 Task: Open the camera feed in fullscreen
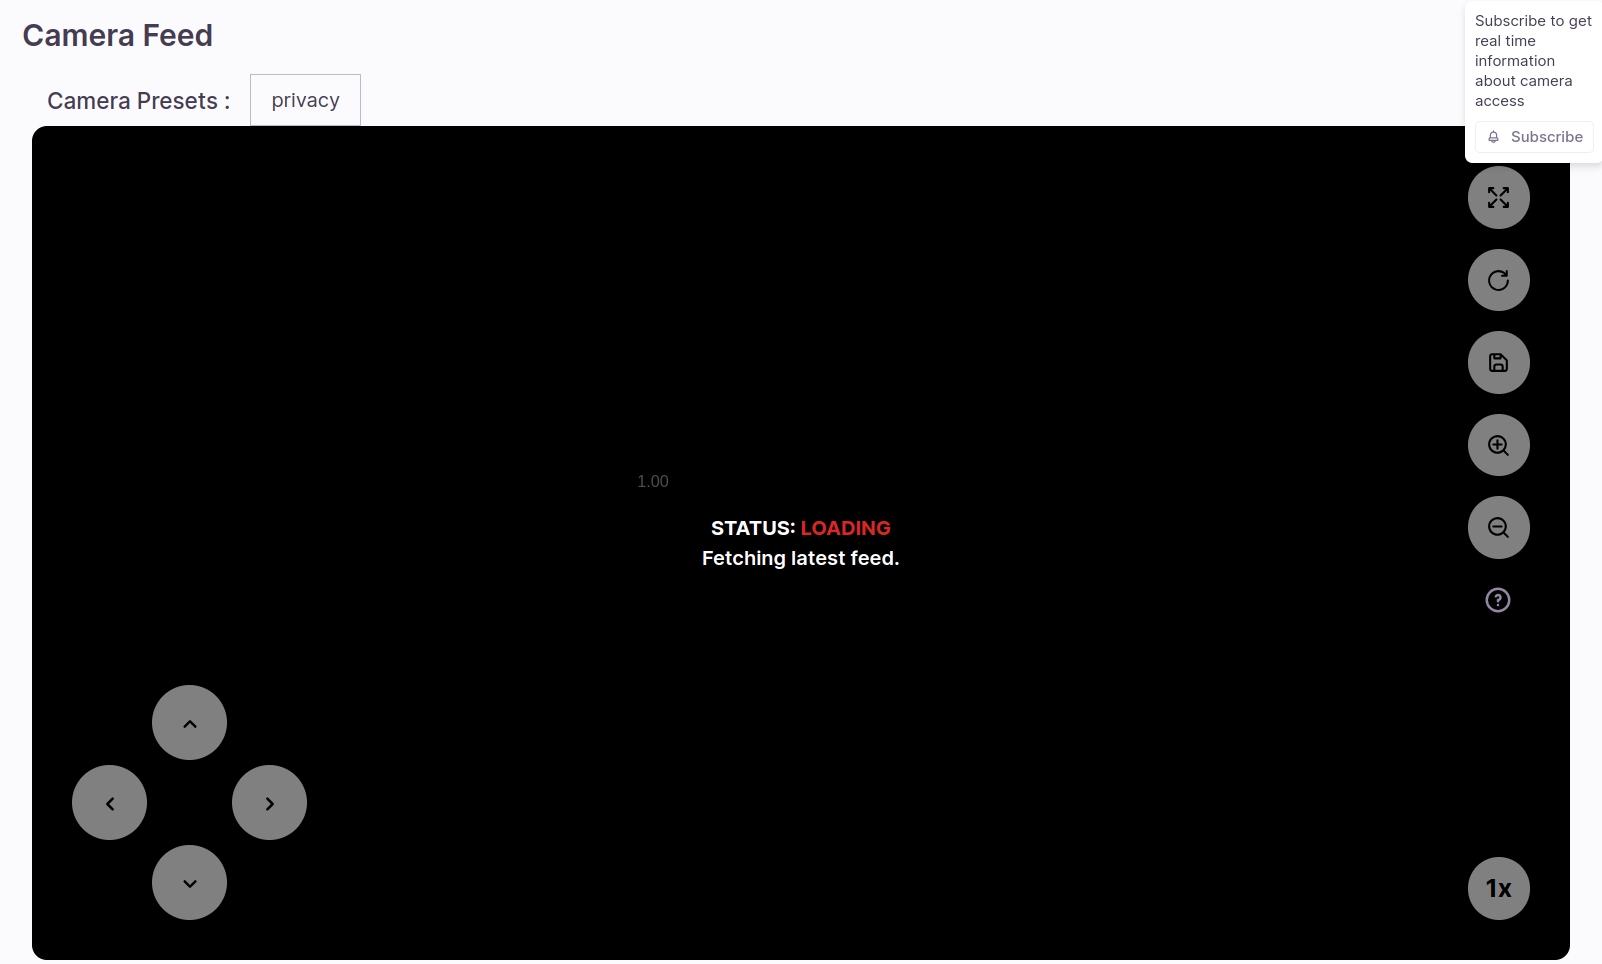[x=1498, y=198]
